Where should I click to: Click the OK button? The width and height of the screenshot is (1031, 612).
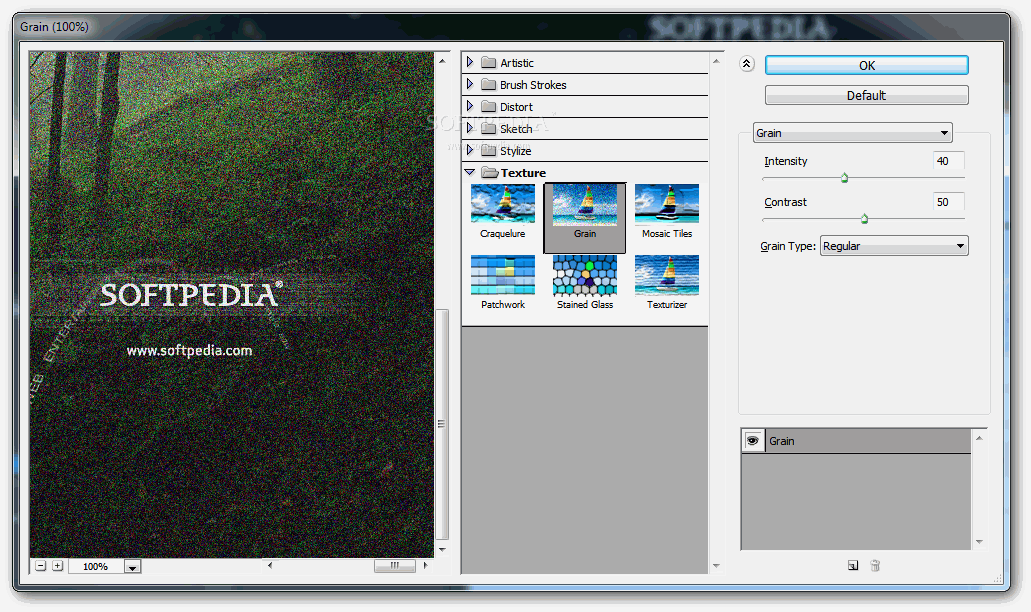tap(867, 65)
